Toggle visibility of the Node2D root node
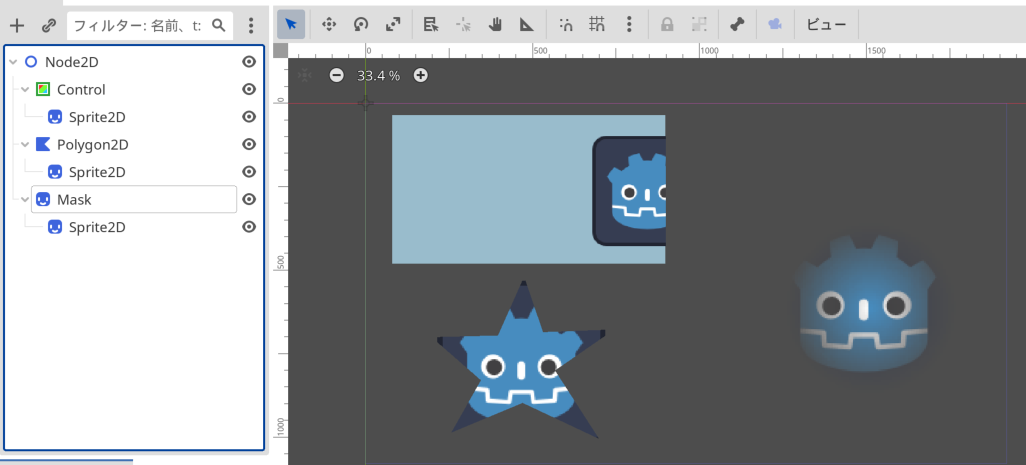The height and width of the screenshot is (465, 1026). point(249,61)
